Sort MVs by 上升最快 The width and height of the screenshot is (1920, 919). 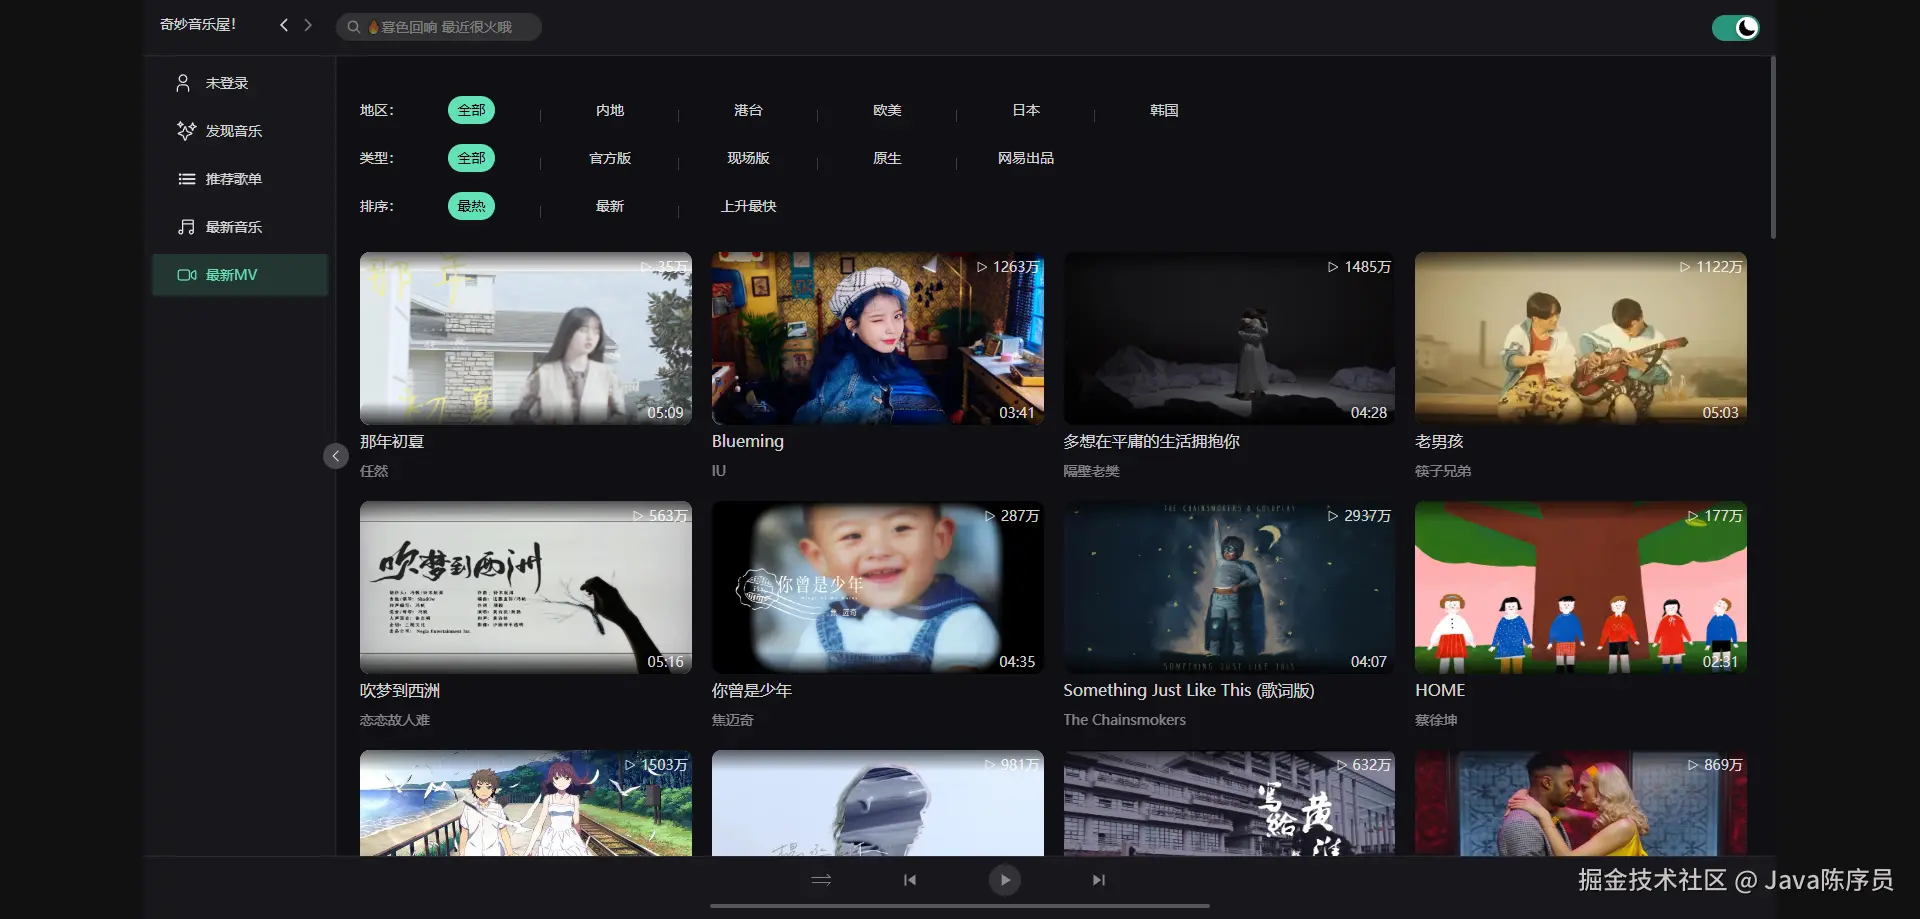coord(749,206)
